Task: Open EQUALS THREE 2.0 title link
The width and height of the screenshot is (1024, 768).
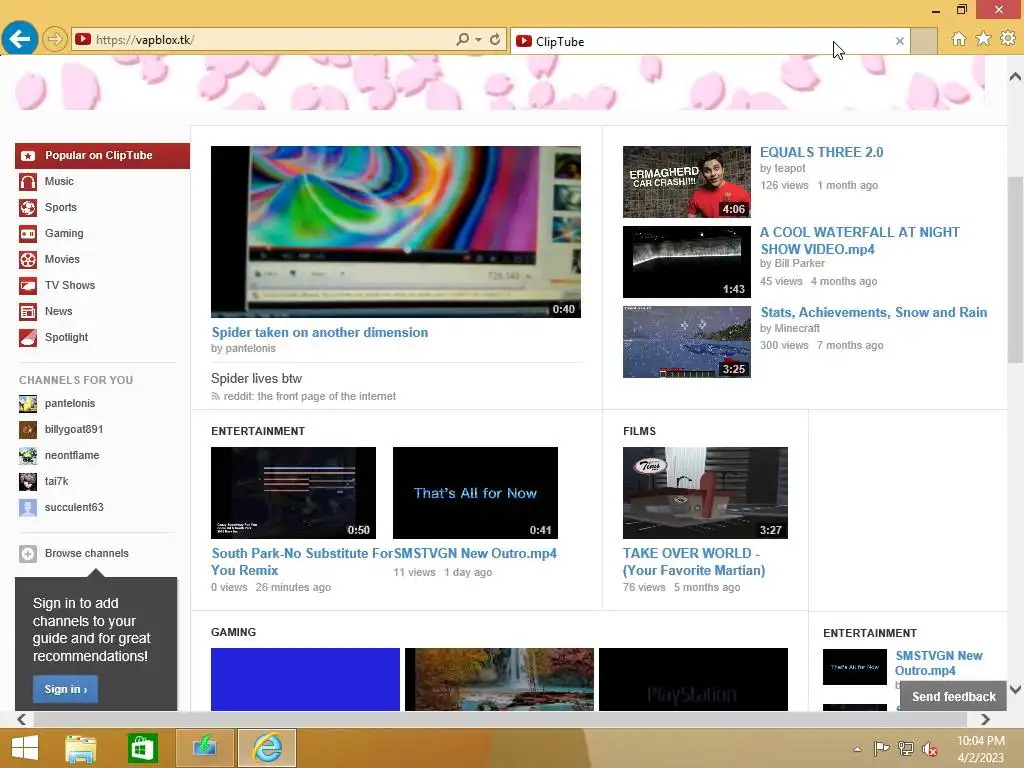Action: click(x=822, y=152)
